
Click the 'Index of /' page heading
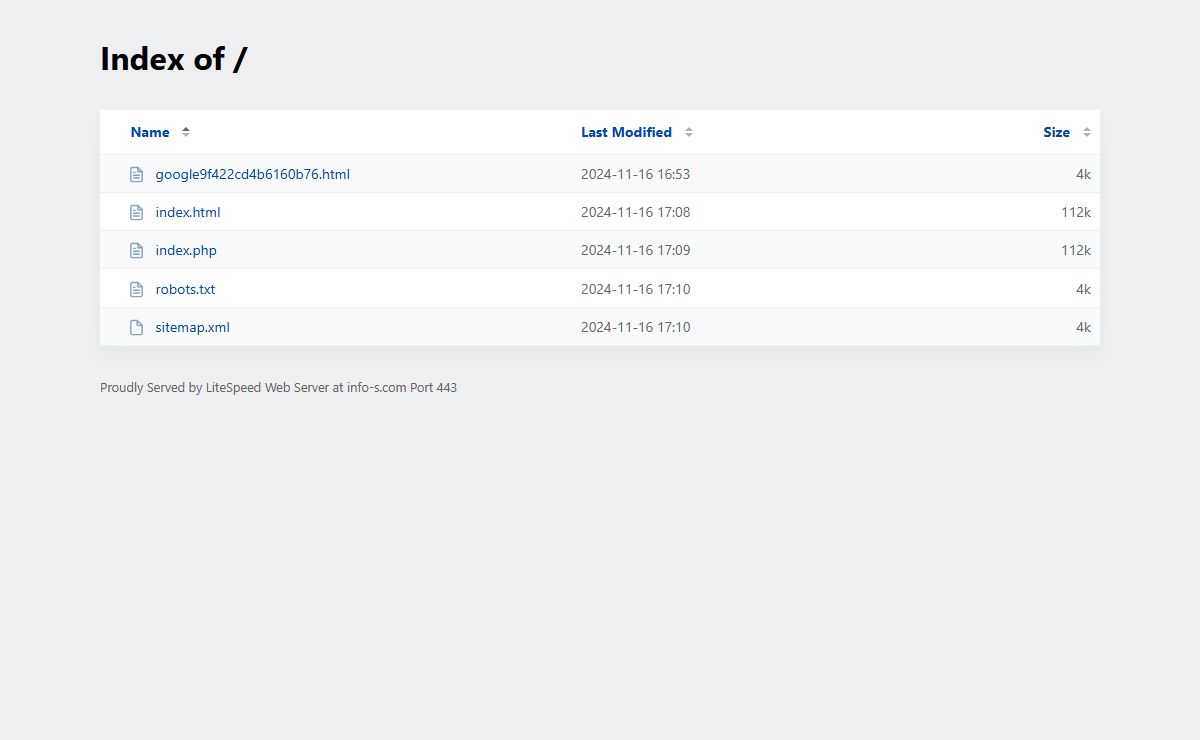pyautogui.click(x=174, y=59)
